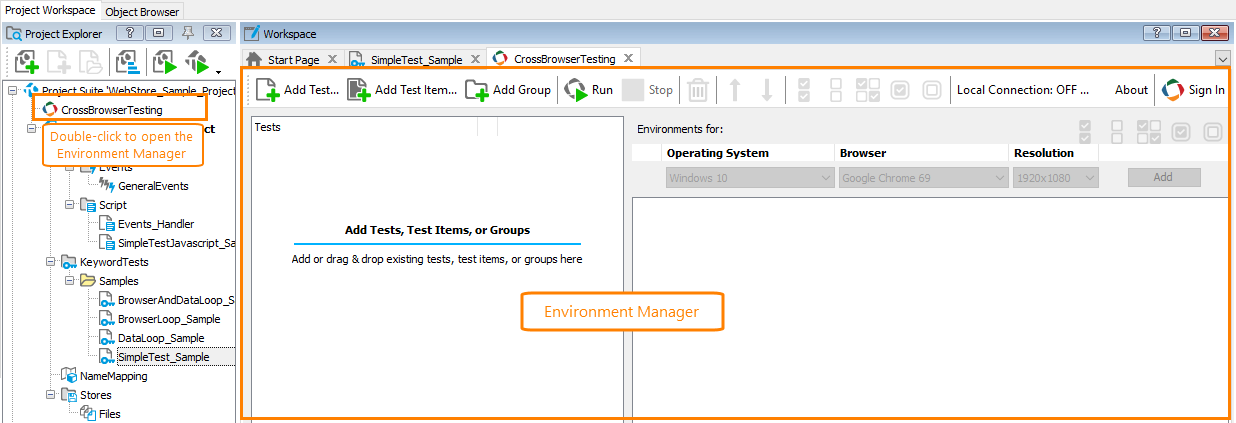Collapse the Samples folder node
Screen dimensions: 1236x423
pos(70,281)
